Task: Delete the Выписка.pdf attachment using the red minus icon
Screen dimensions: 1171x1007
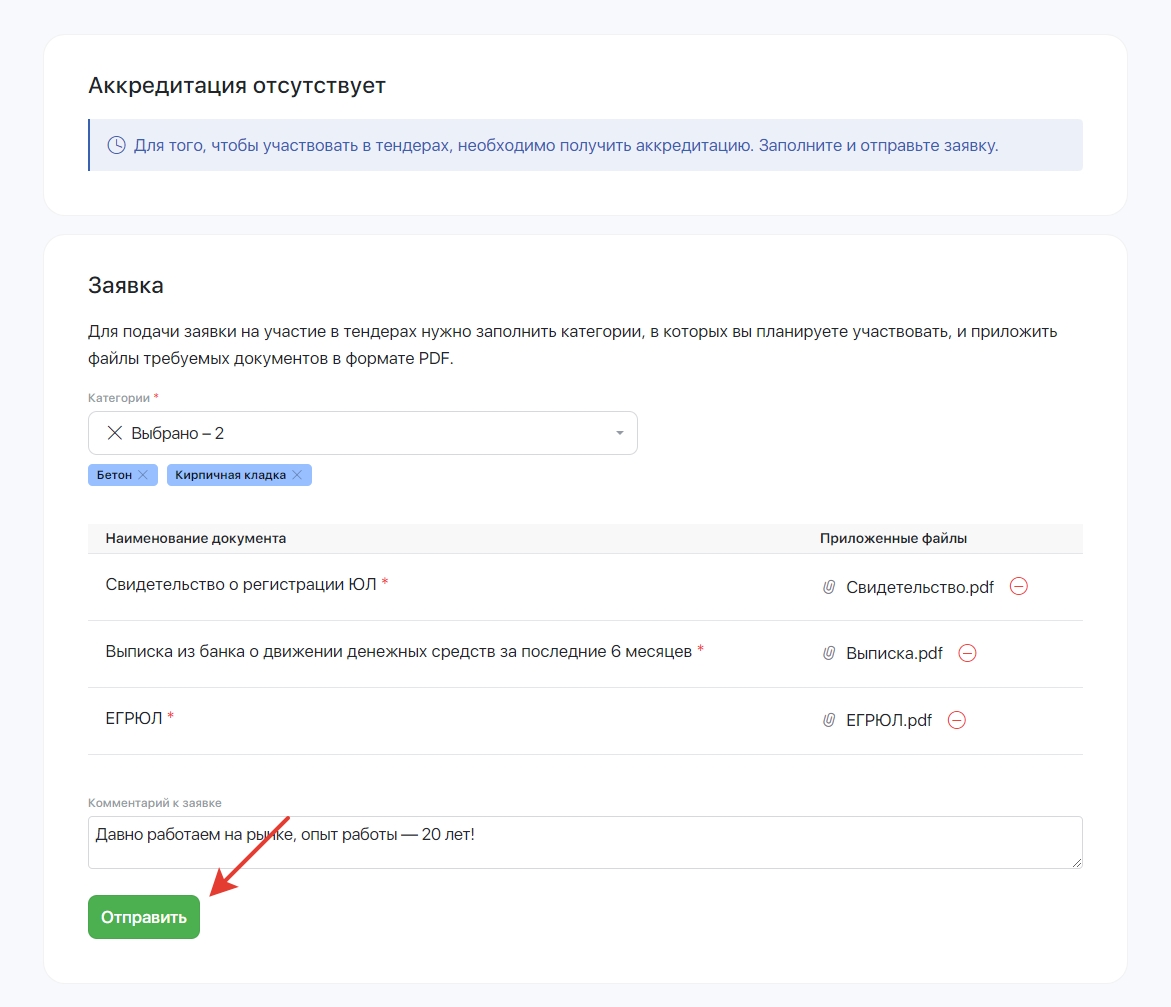Action: click(967, 653)
